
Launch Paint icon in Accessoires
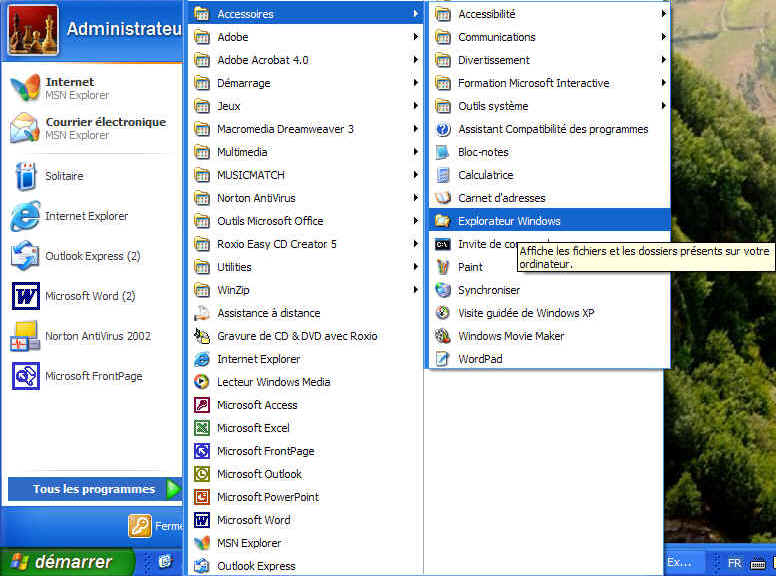point(442,267)
